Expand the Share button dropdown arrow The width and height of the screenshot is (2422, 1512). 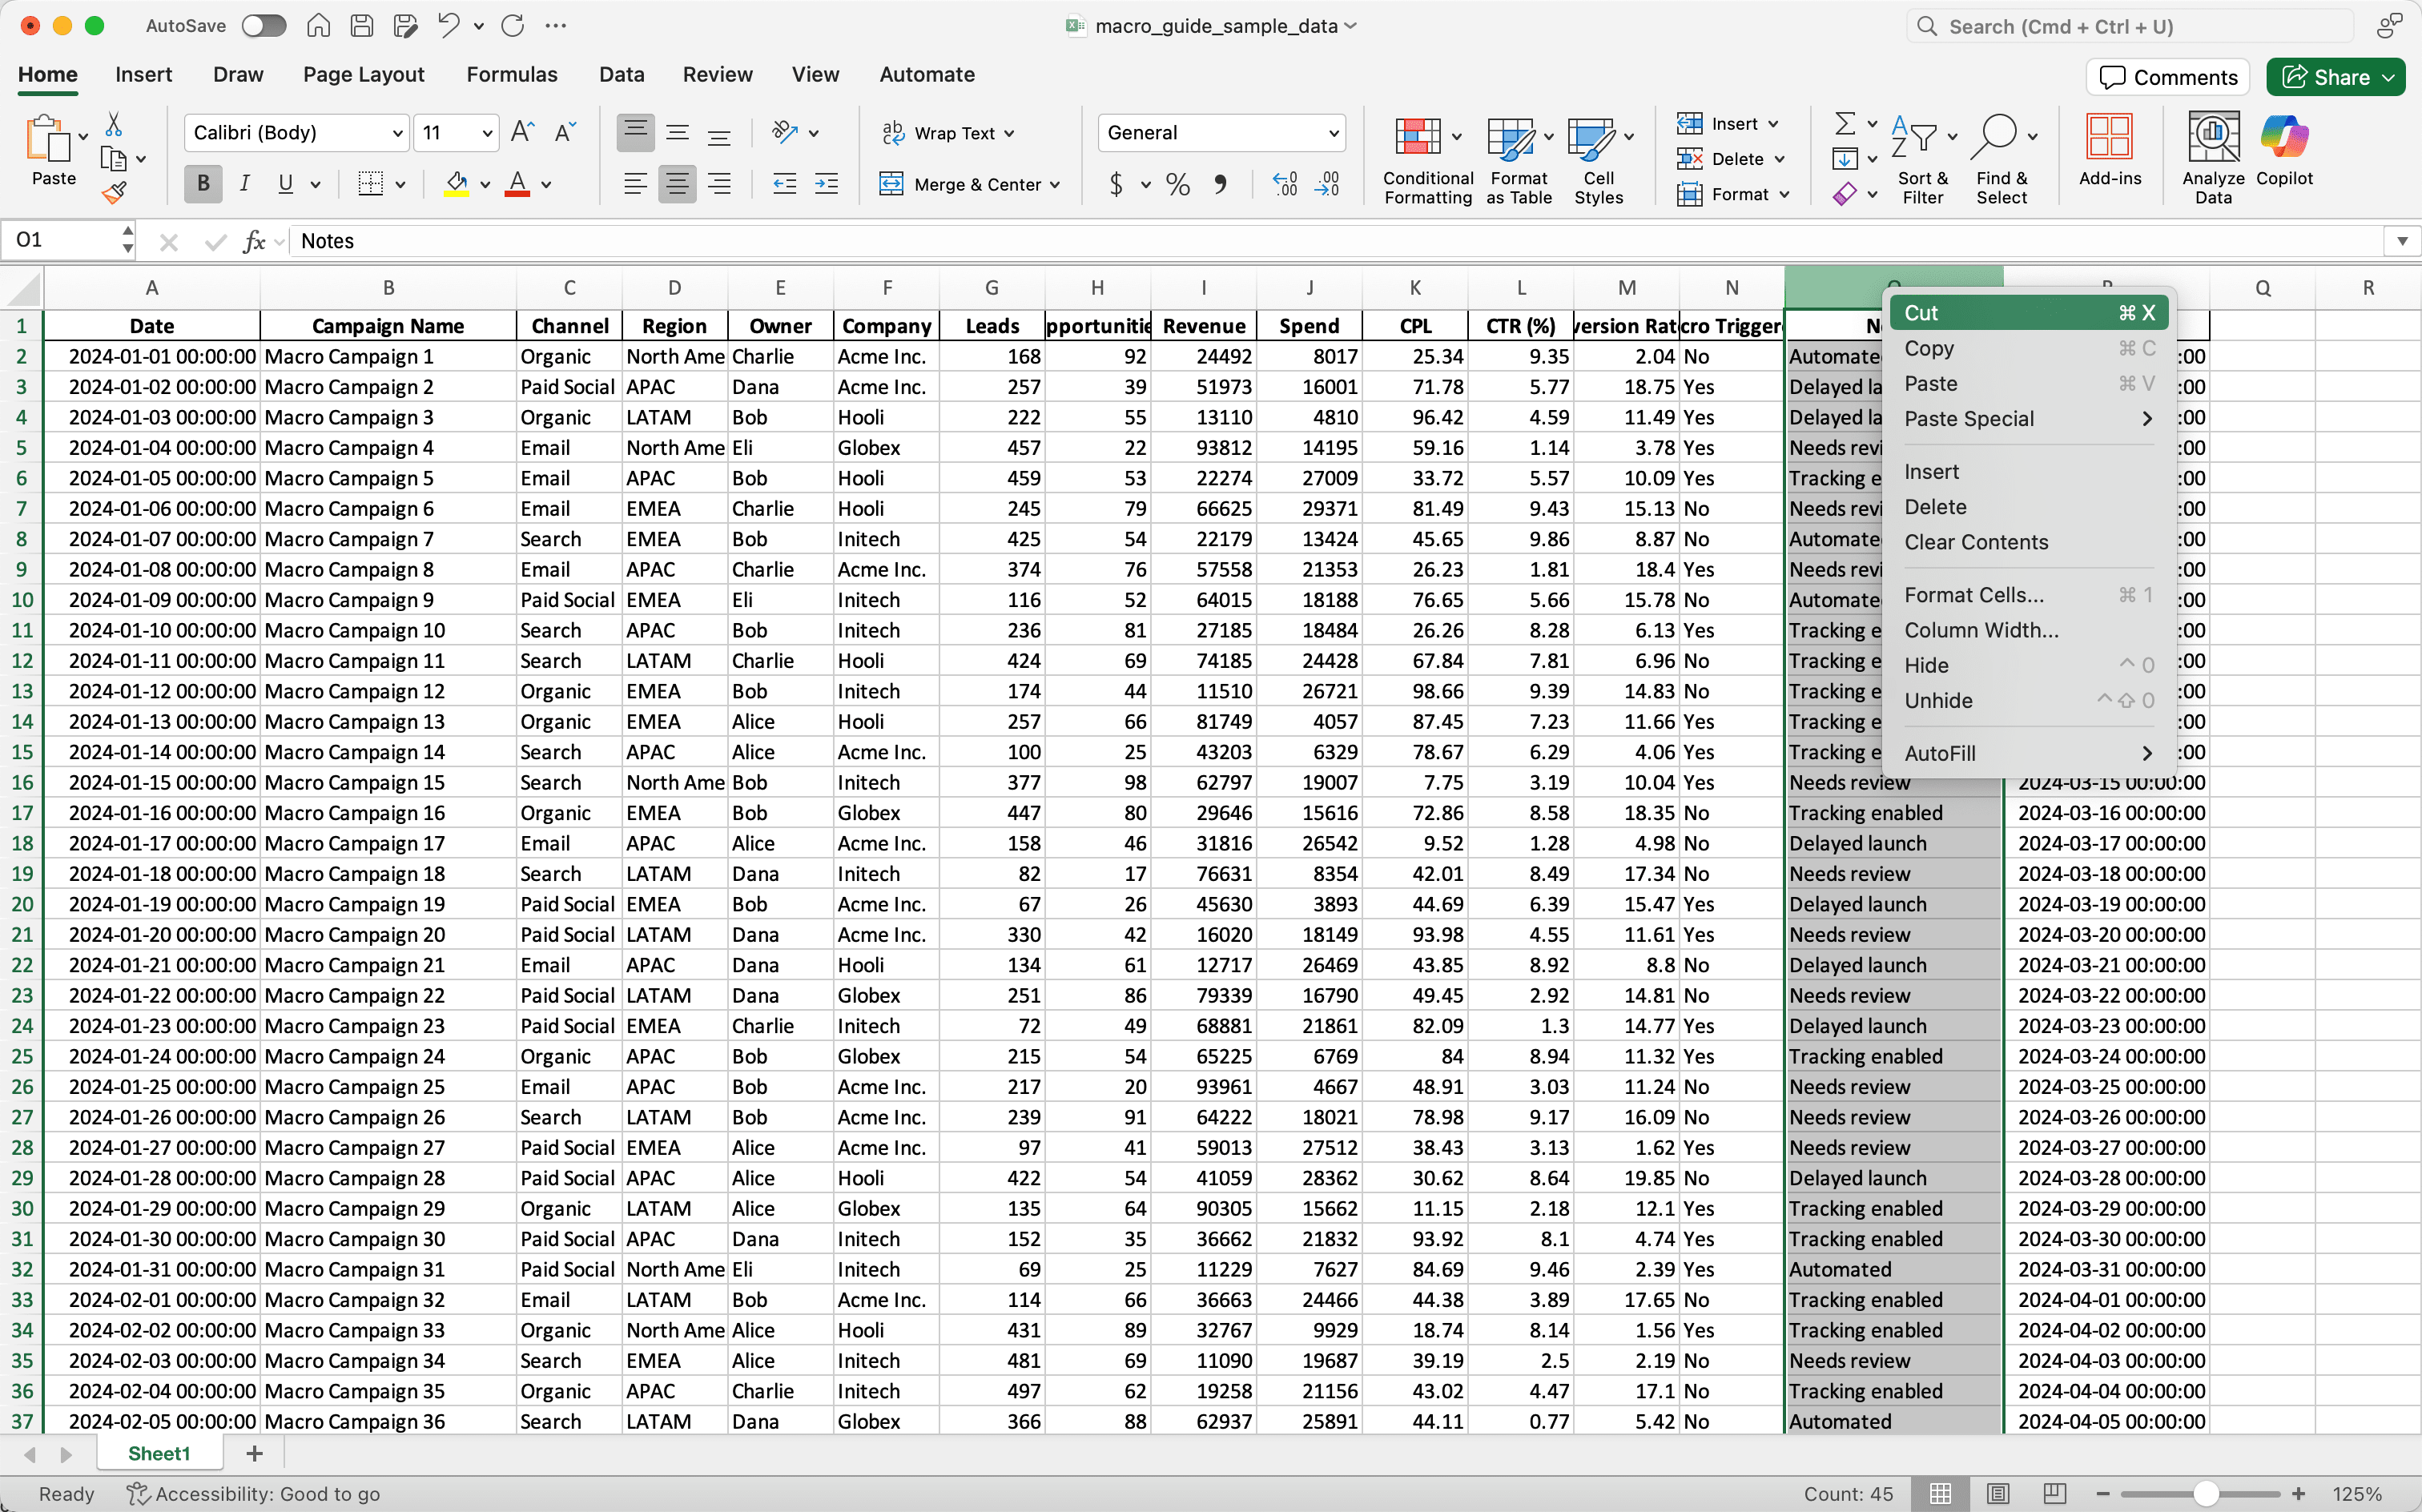point(2389,77)
